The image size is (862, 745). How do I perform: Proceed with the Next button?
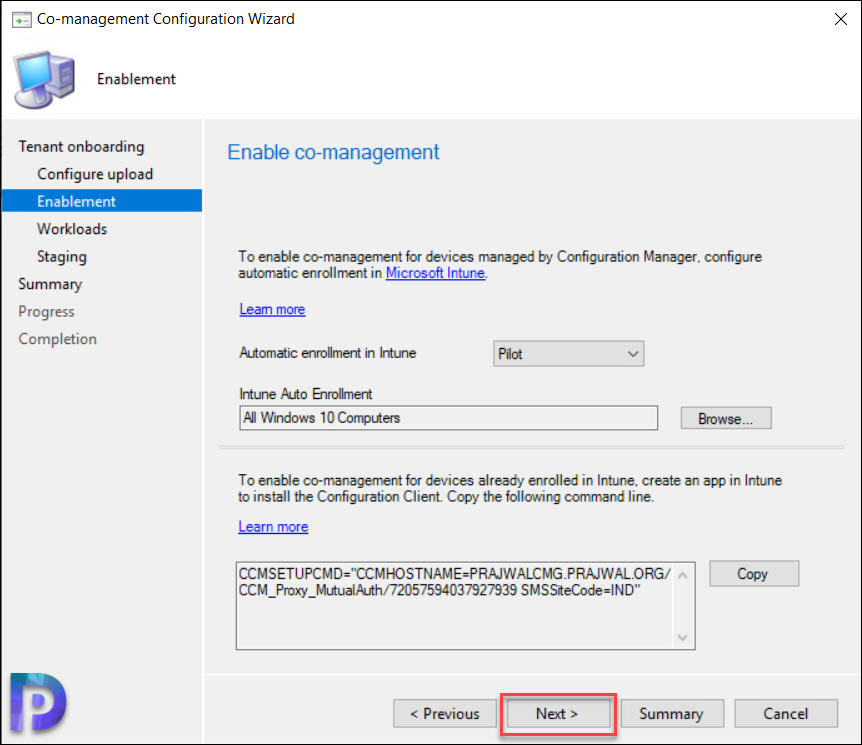(x=557, y=714)
